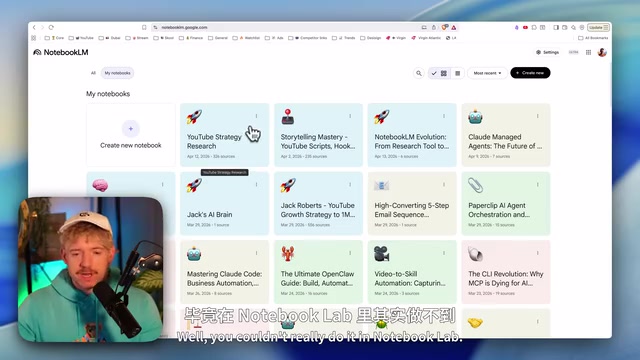Reload the page with browser refresh icon
The width and height of the screenshot is (640, 360).
point(51,27)
